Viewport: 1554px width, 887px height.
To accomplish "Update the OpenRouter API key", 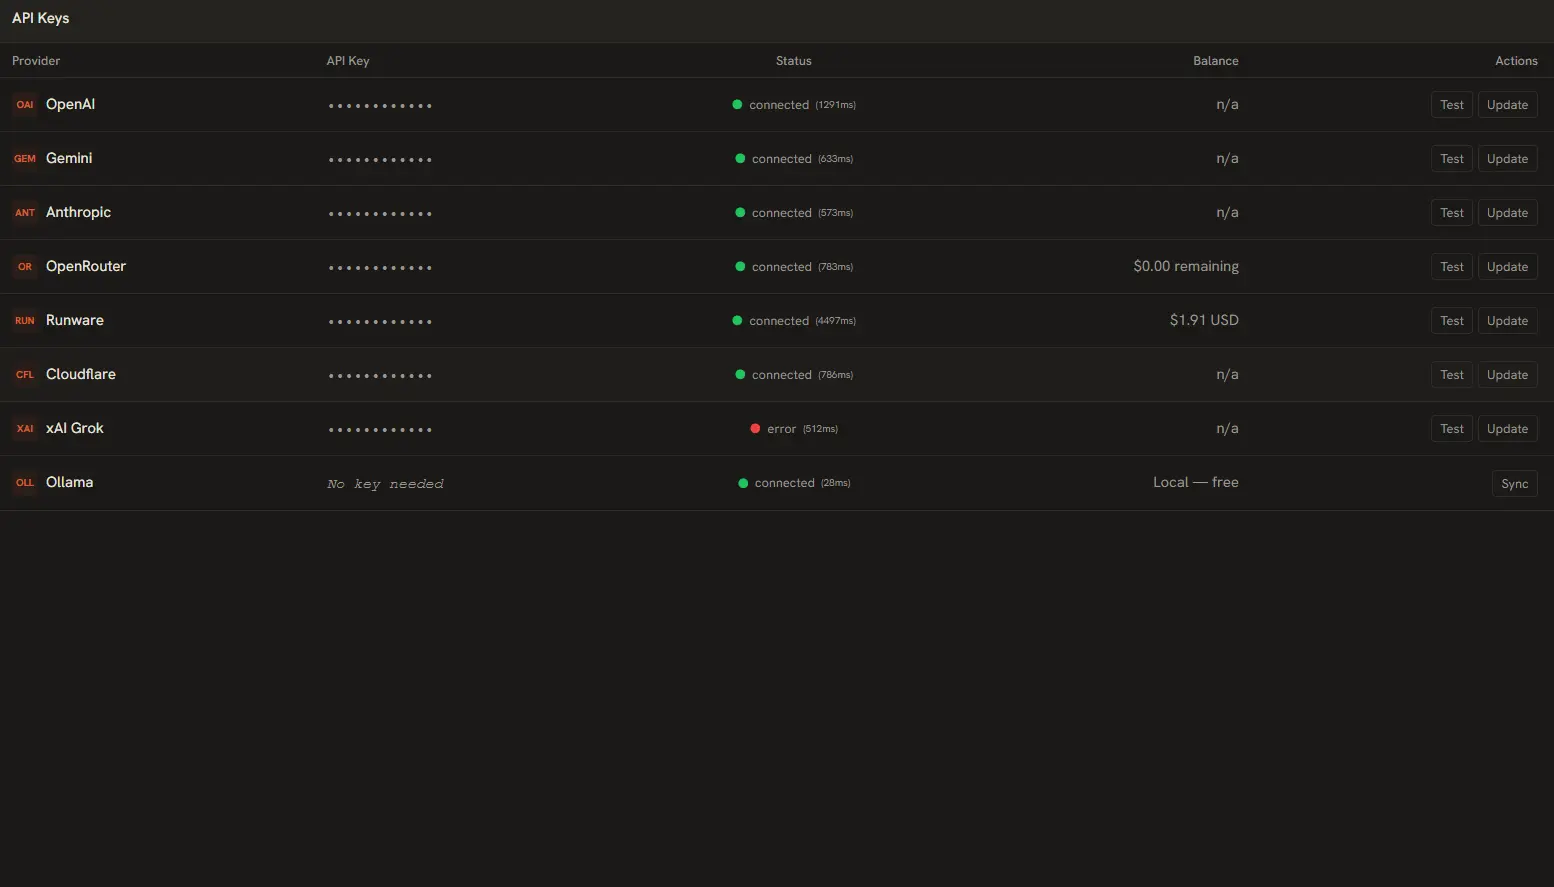I will click(x=1507, y=267).
